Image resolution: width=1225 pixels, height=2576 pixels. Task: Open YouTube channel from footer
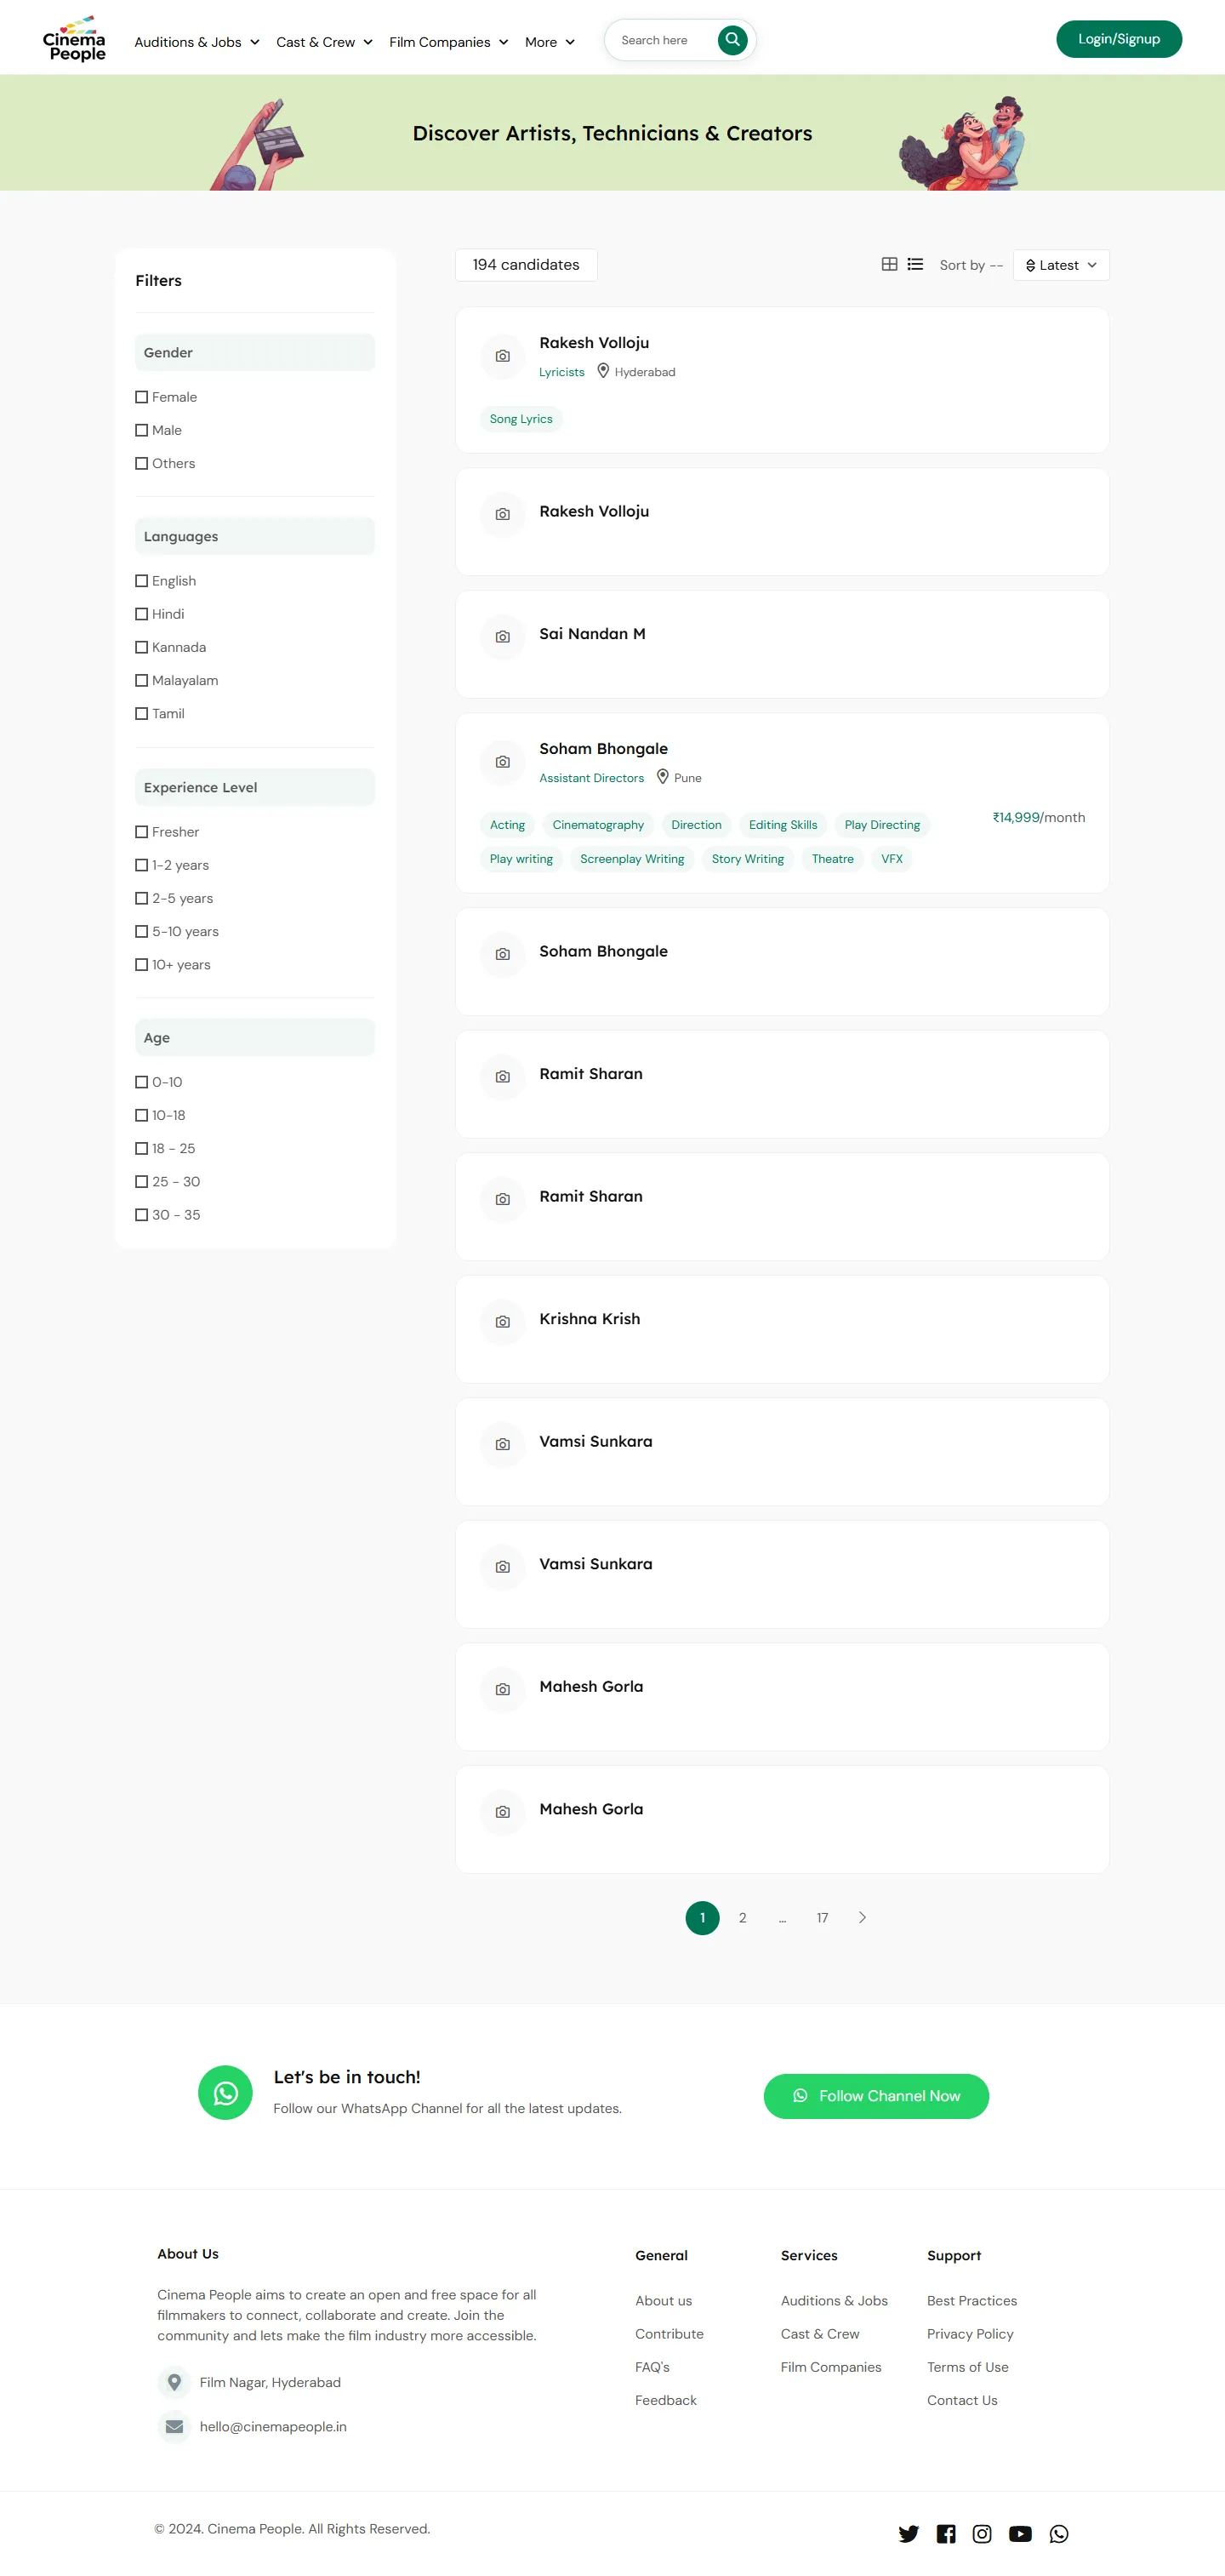click(x=1020, y=2533)
